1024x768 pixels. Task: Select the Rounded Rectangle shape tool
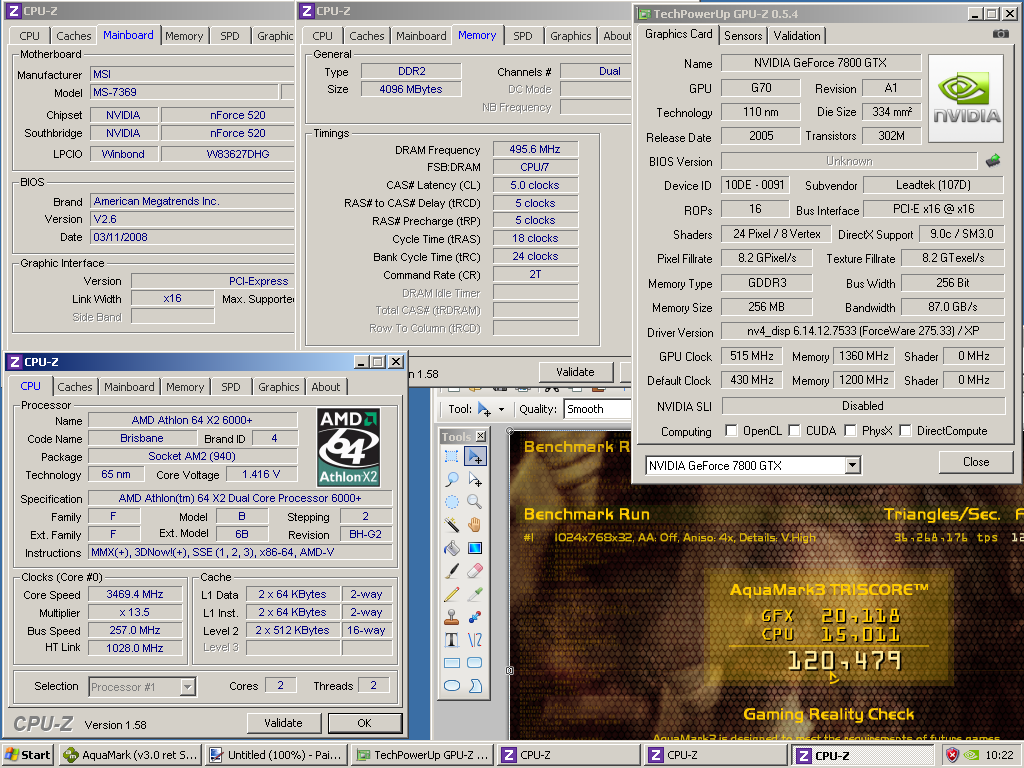tap(475, 663)
